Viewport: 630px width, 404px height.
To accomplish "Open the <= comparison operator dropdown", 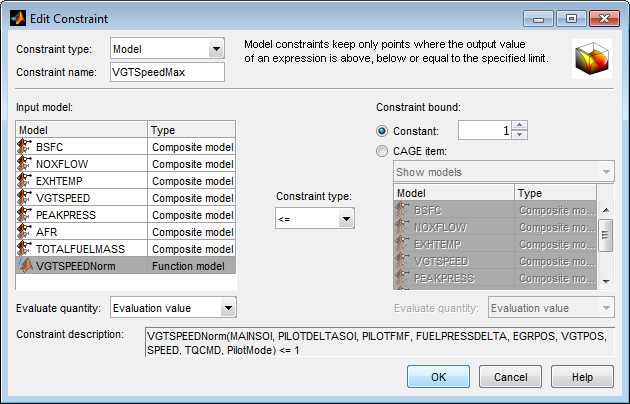I will coord(345,218).
